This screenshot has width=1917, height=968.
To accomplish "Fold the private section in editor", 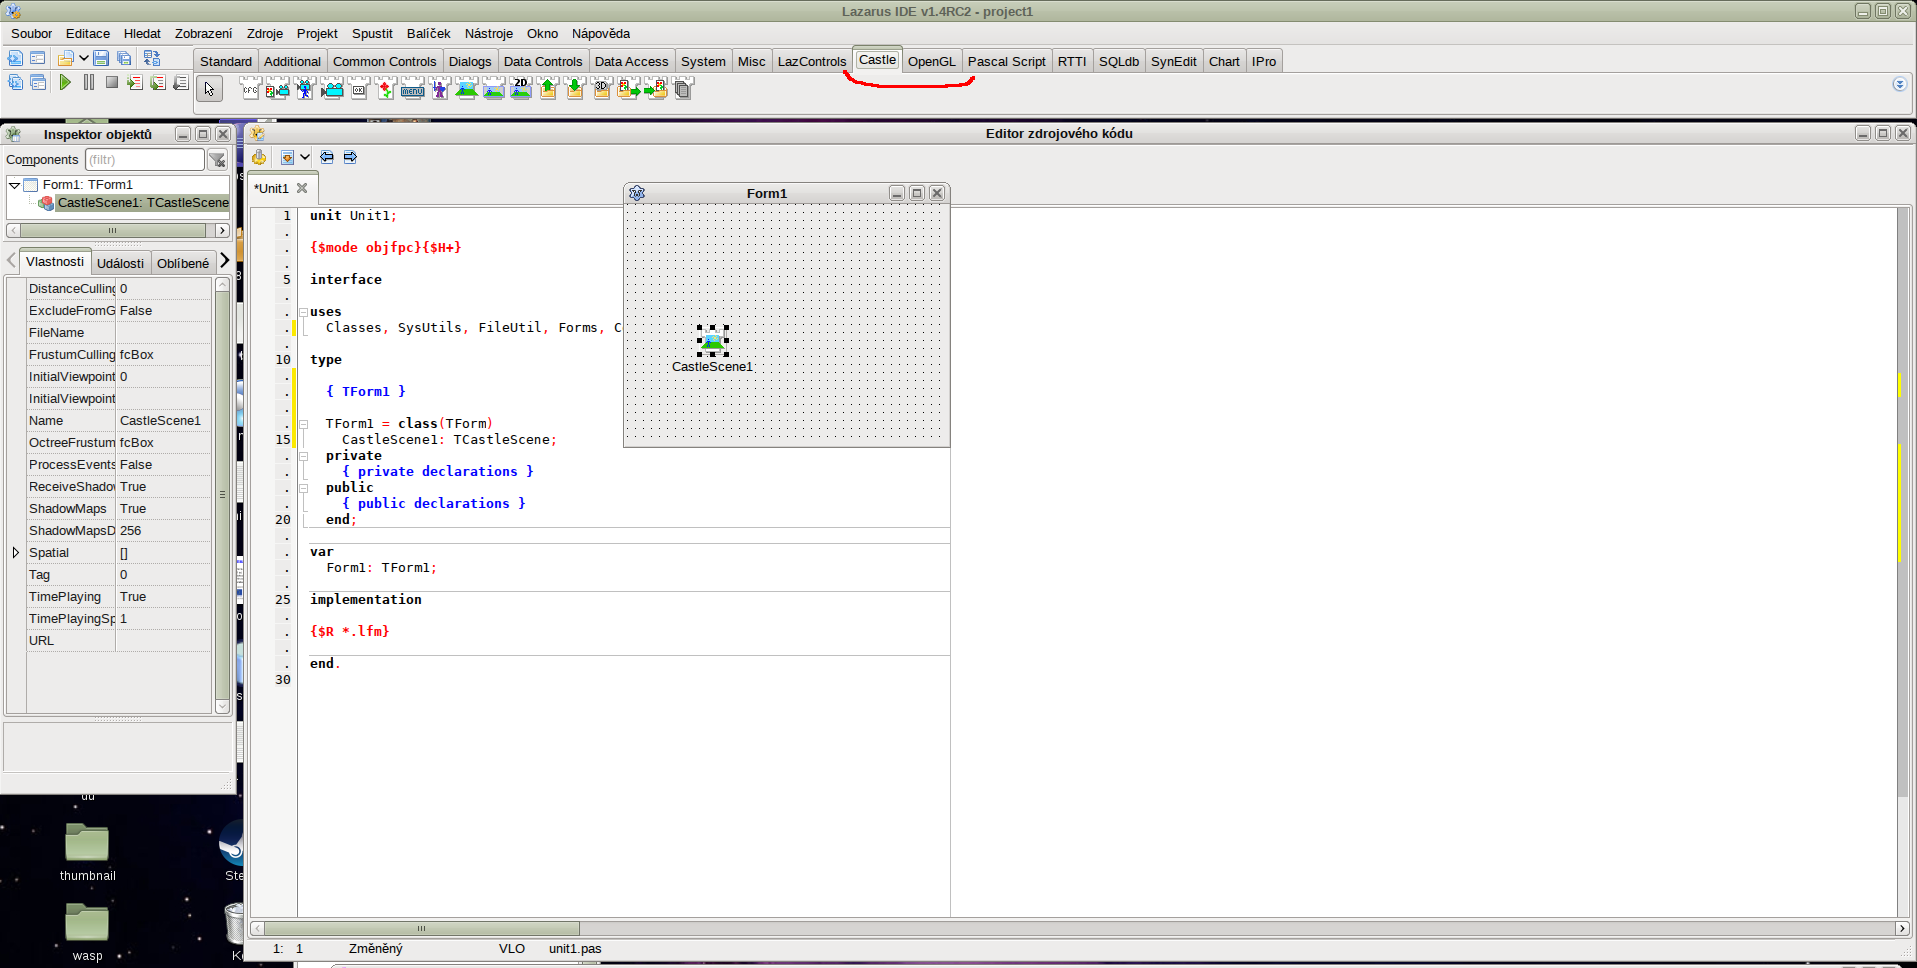I will pos(303,456).
